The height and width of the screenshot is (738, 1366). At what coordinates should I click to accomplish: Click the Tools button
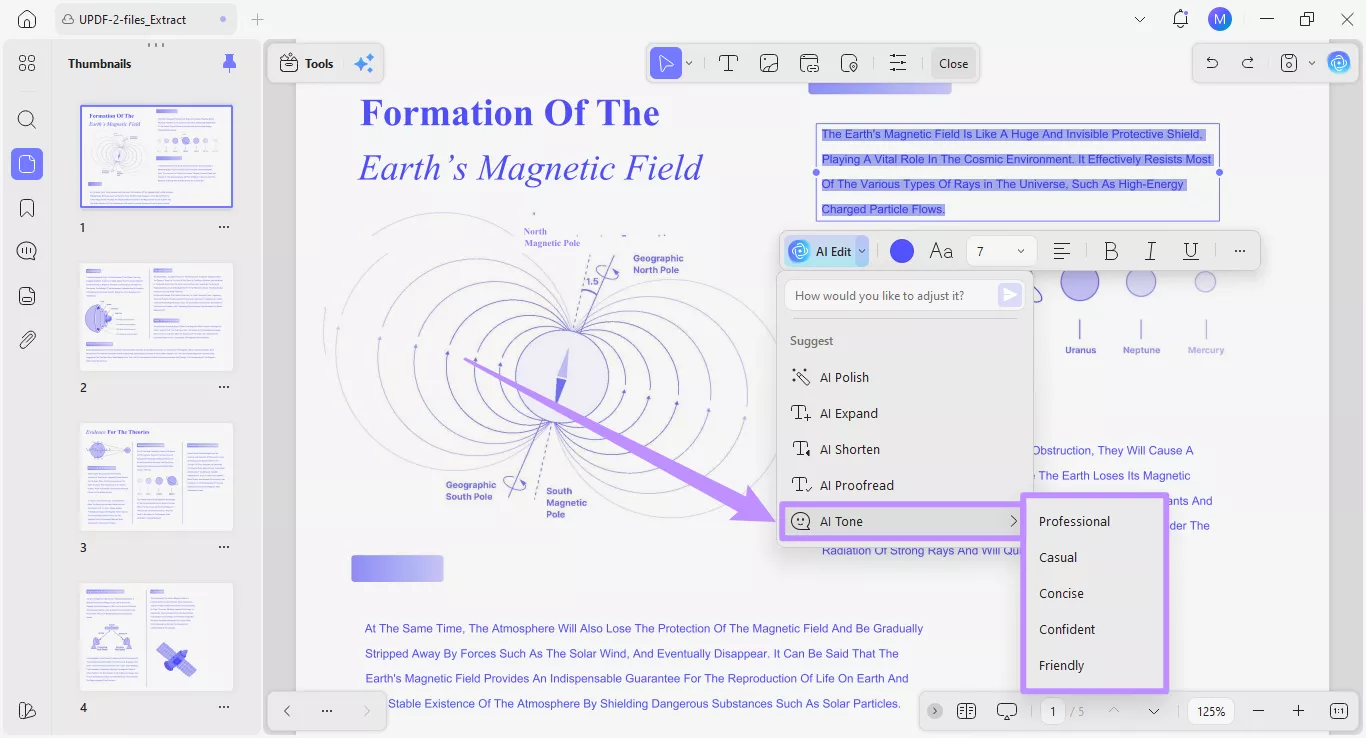tap(306, 63)
